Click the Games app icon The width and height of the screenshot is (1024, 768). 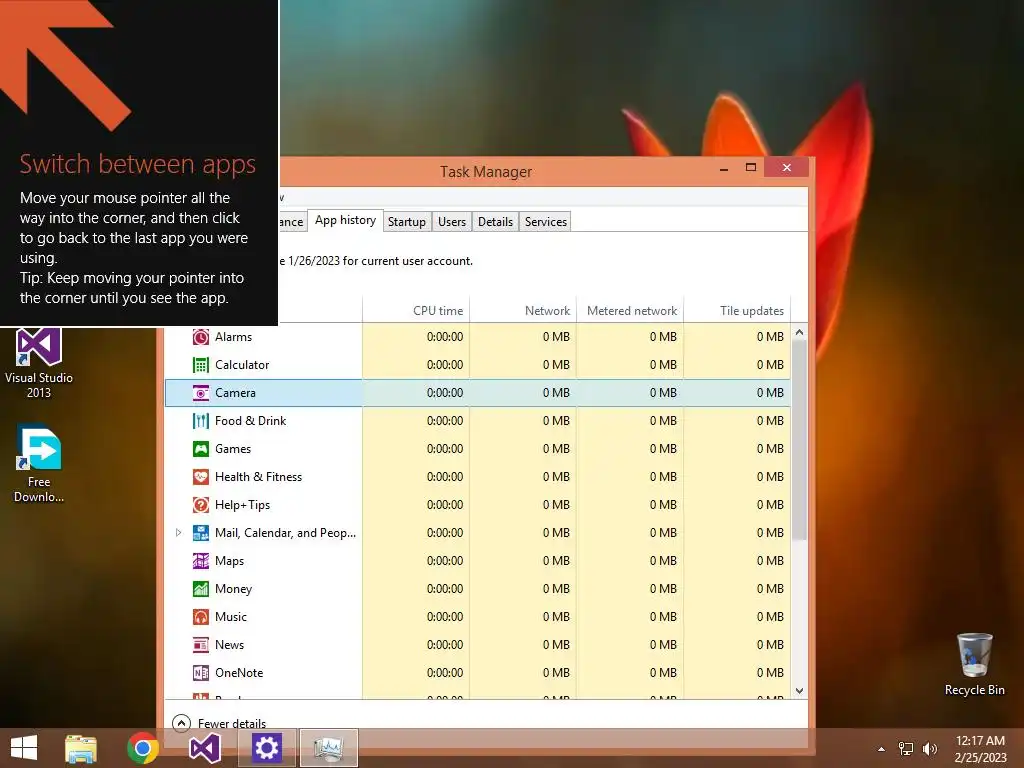[x=200, y=449]
